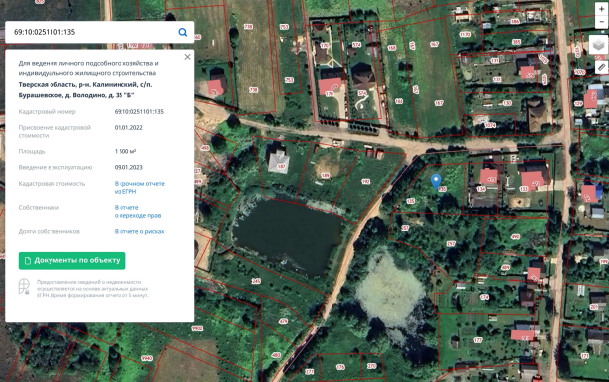
Task: Select parcel 257 on the map
Action: coord(451,243)
